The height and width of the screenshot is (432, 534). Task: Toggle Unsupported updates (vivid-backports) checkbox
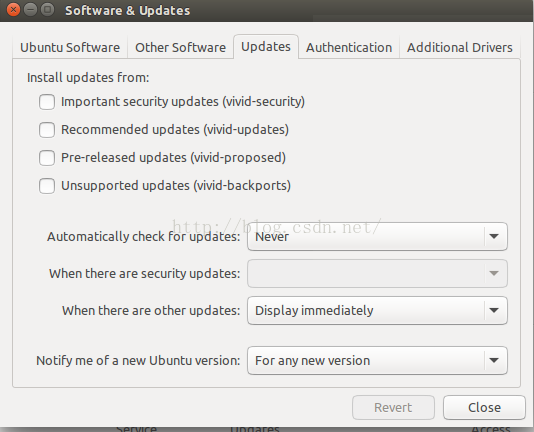[x=47, y=186]
